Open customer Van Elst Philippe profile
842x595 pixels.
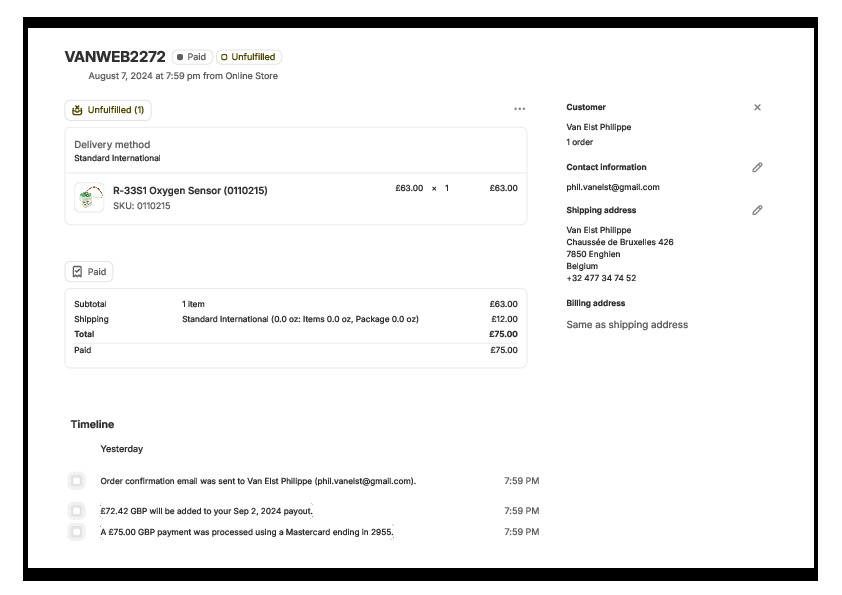pos(598,127)
